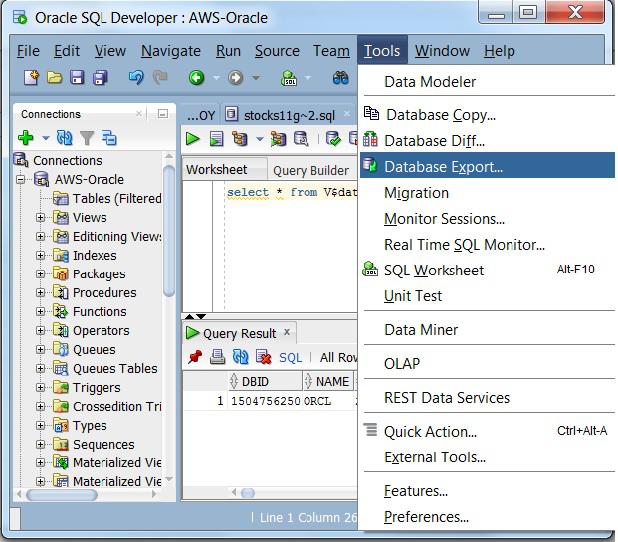Select Database Export from Tools menu
The width and height of the screenshot is (618, 542).
click(487, 166)
